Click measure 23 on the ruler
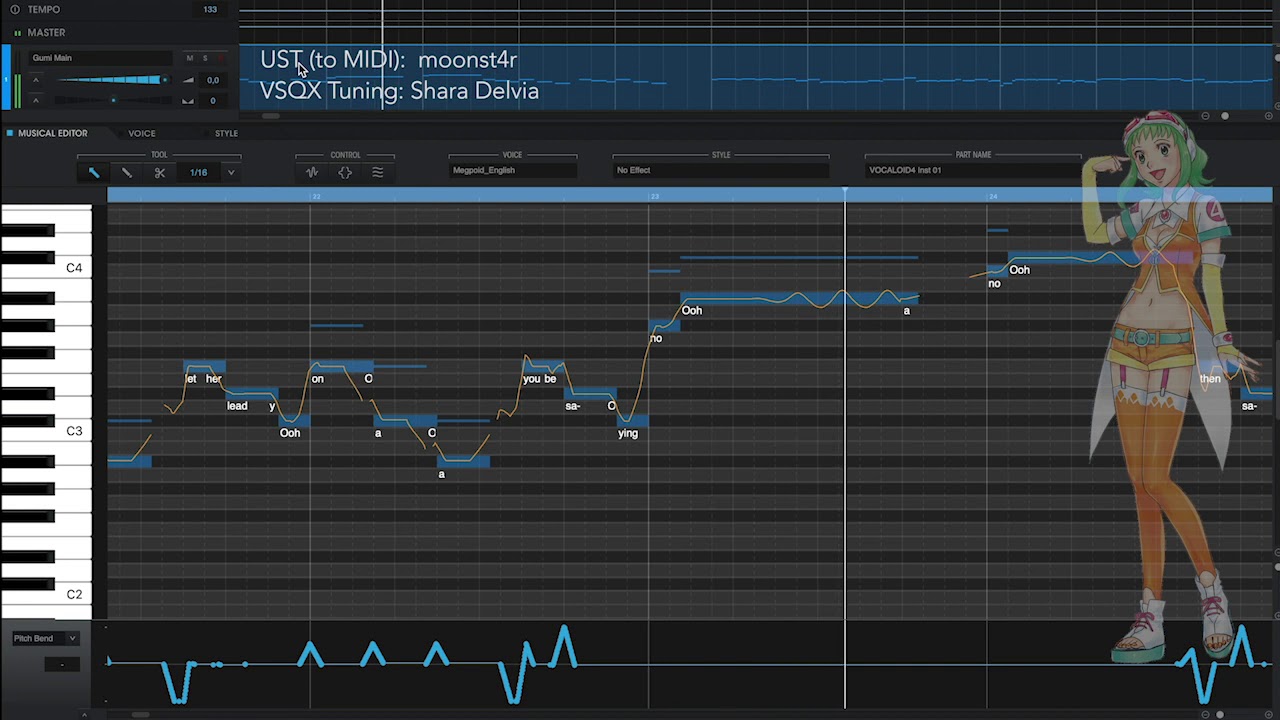 (655, 196)
